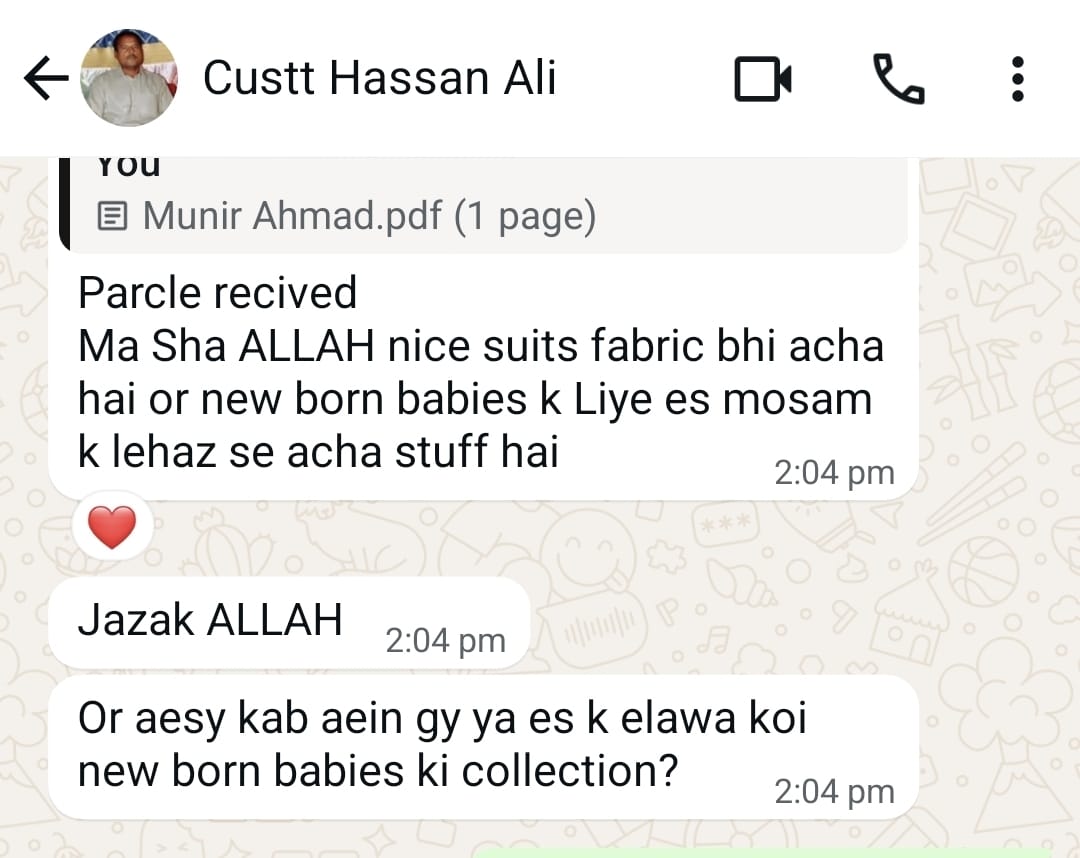The width and height of the screenshot is (1080, 858).
Task: Start a voice call with the phone icon
Action: click(898, 79)
